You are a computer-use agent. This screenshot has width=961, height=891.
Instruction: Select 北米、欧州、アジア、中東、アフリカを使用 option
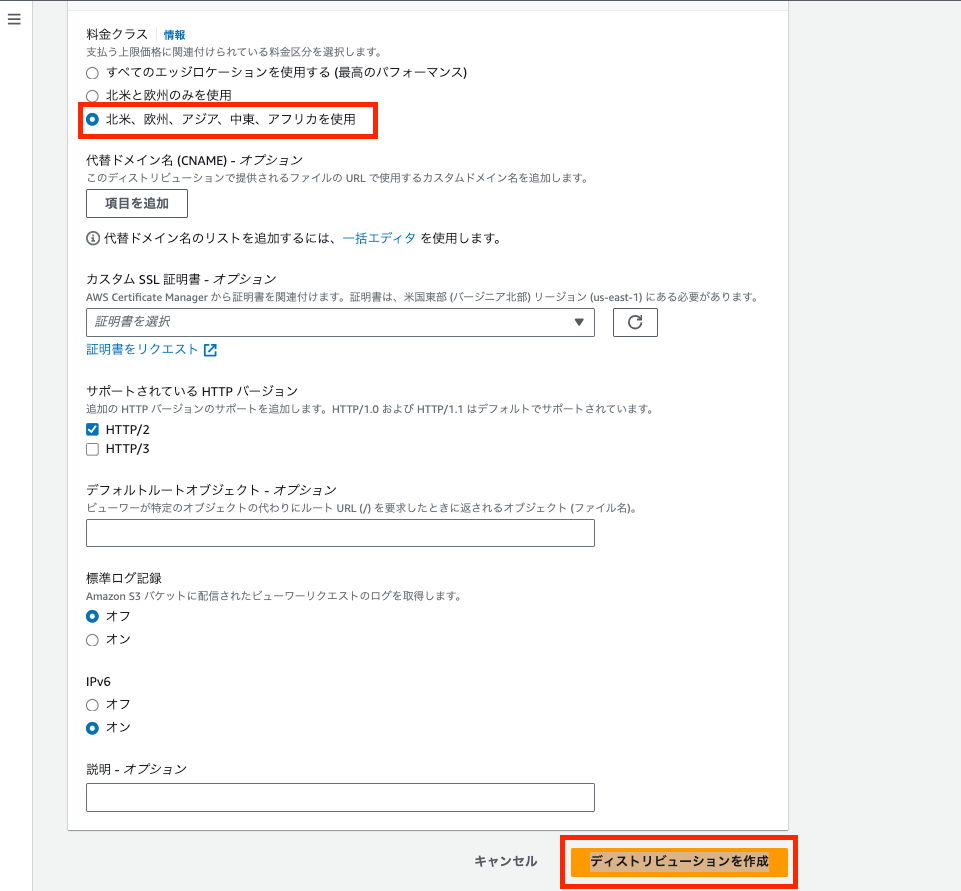(93, 119)
